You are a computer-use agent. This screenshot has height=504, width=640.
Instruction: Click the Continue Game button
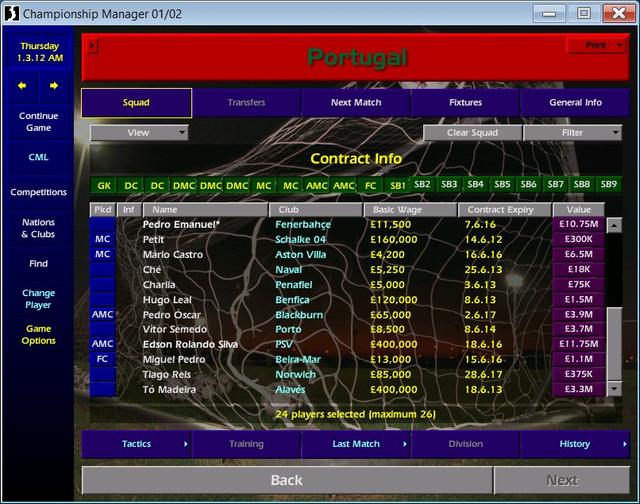click(x=39, y=122)
